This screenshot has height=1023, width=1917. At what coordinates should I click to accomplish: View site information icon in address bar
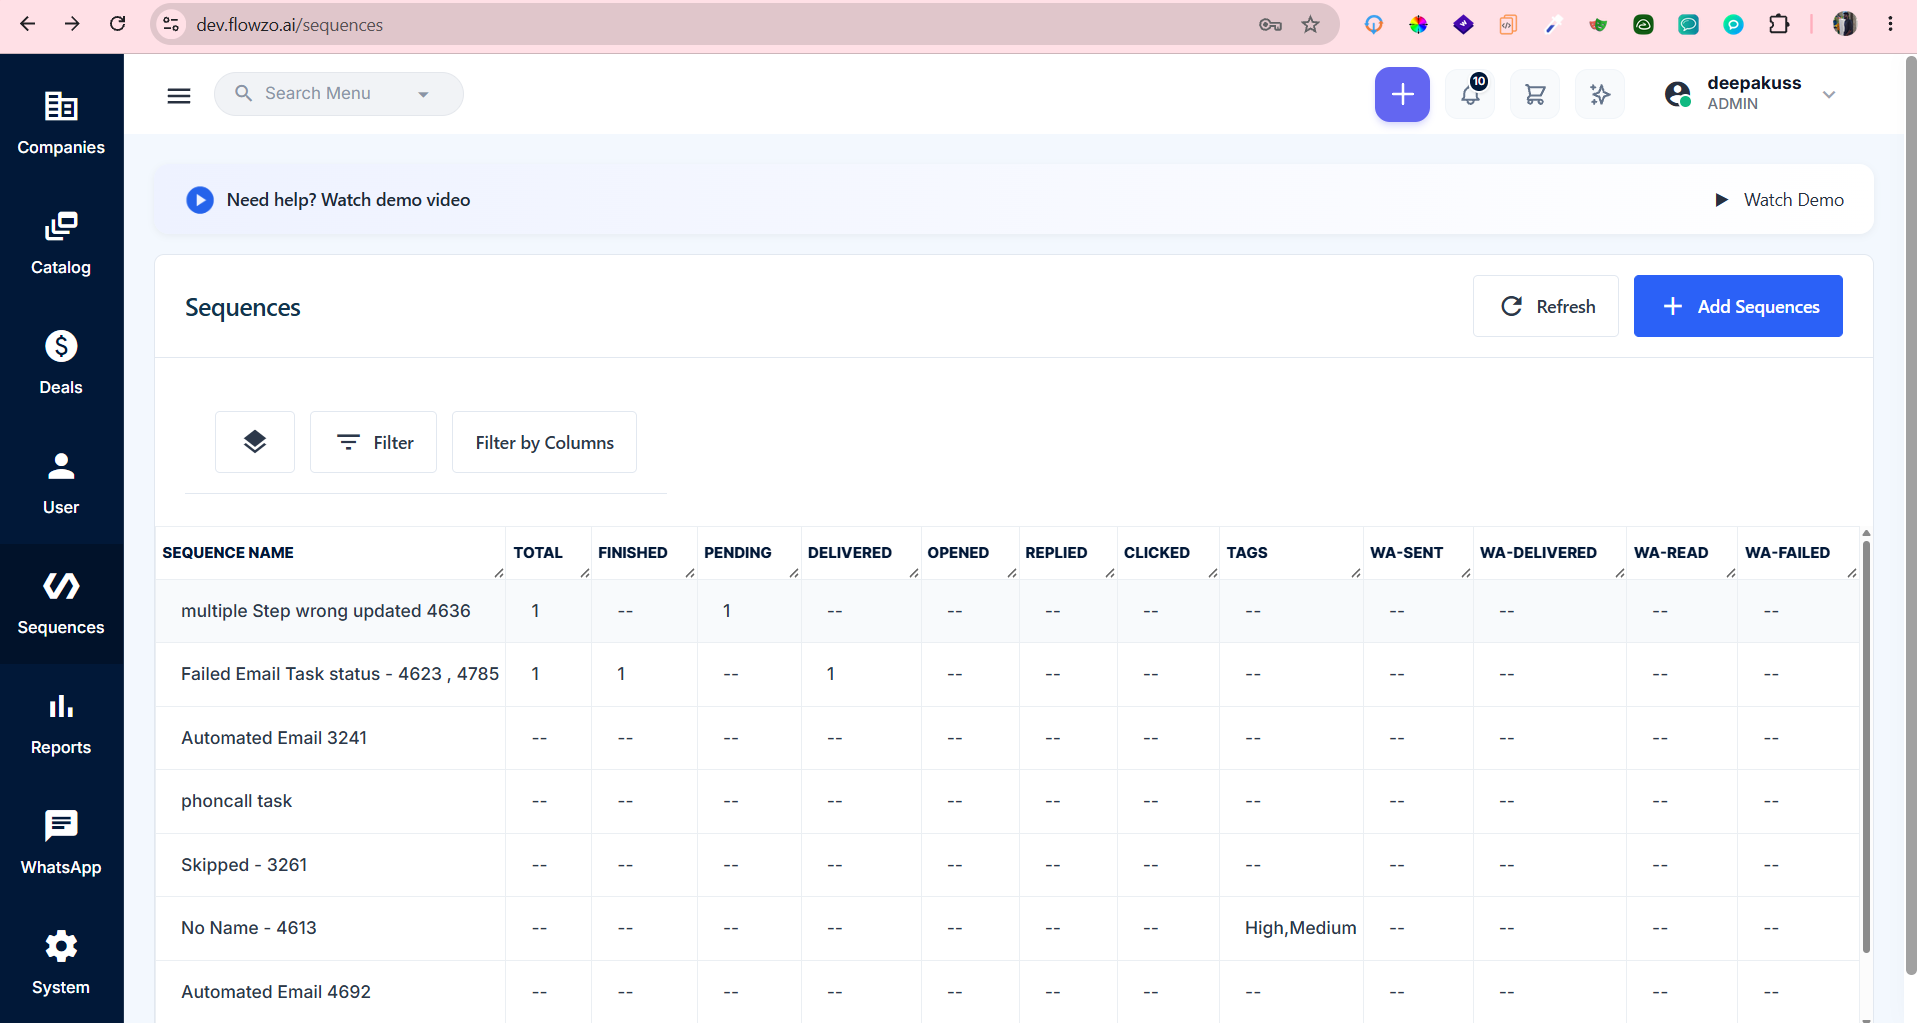point(172,25)
